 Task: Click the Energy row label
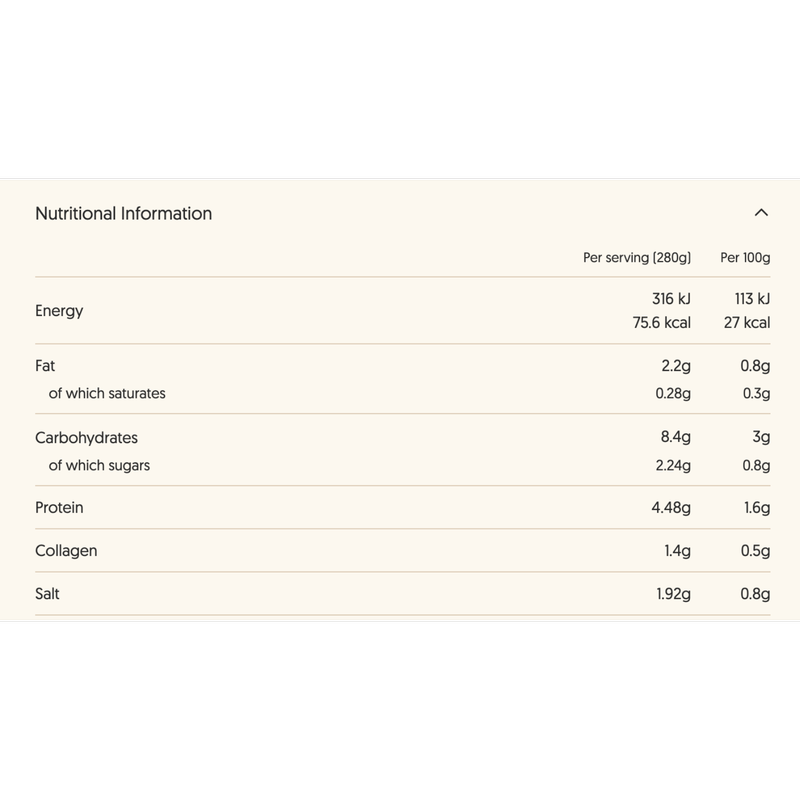point(59,311)
